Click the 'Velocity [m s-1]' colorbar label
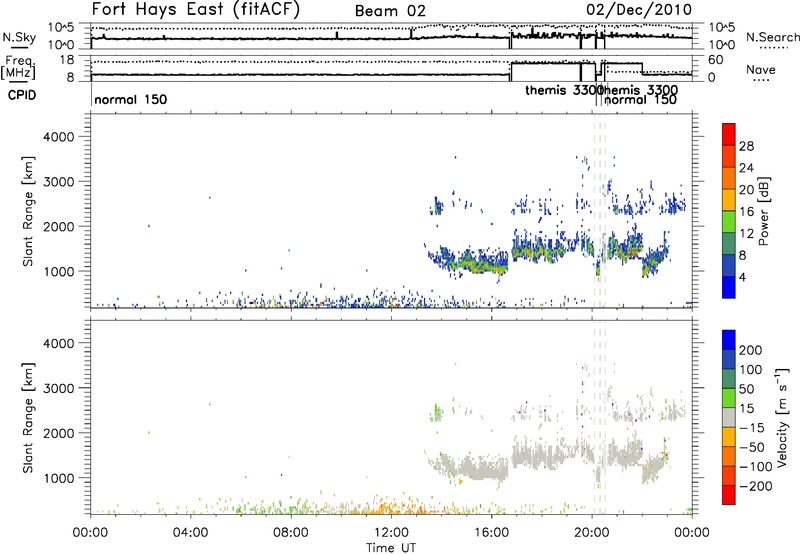 782,417
